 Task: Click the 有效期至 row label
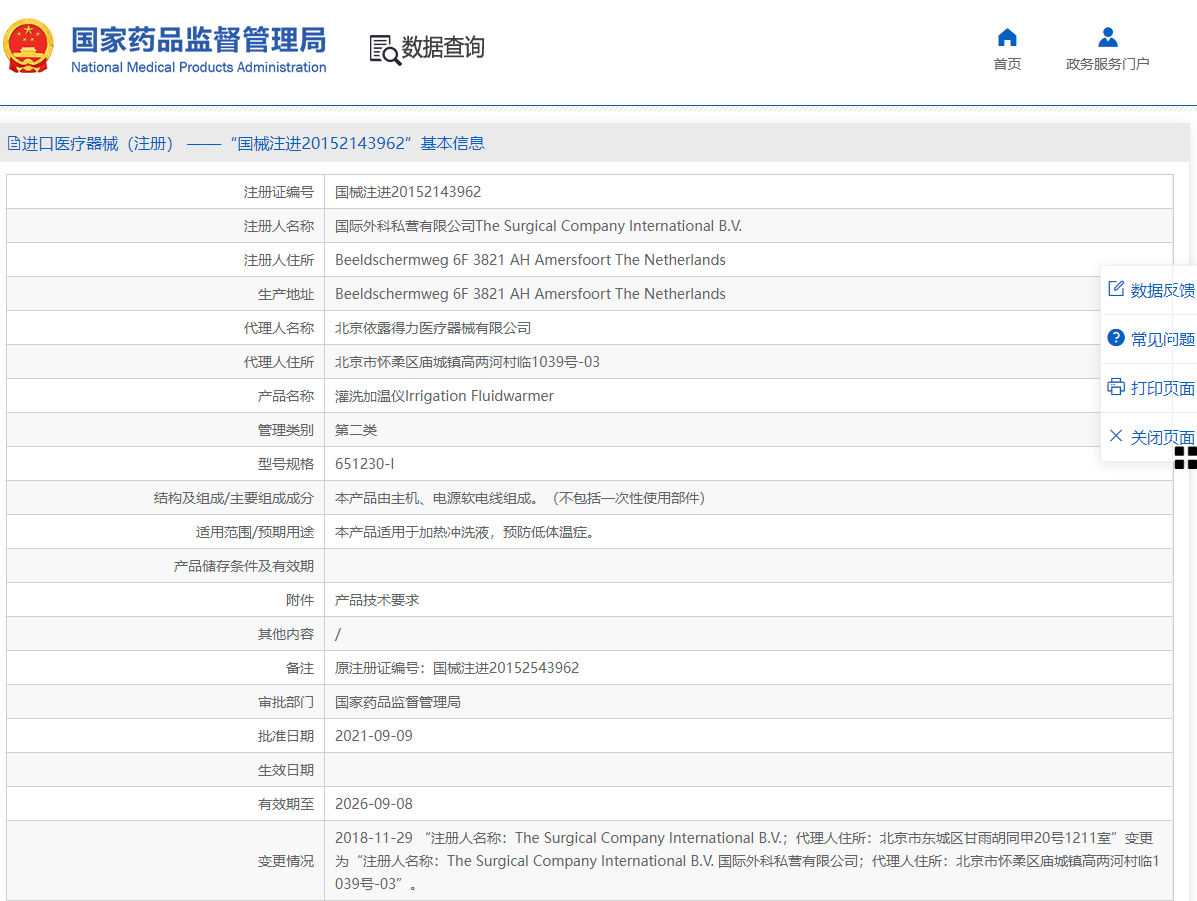[286, 804]
